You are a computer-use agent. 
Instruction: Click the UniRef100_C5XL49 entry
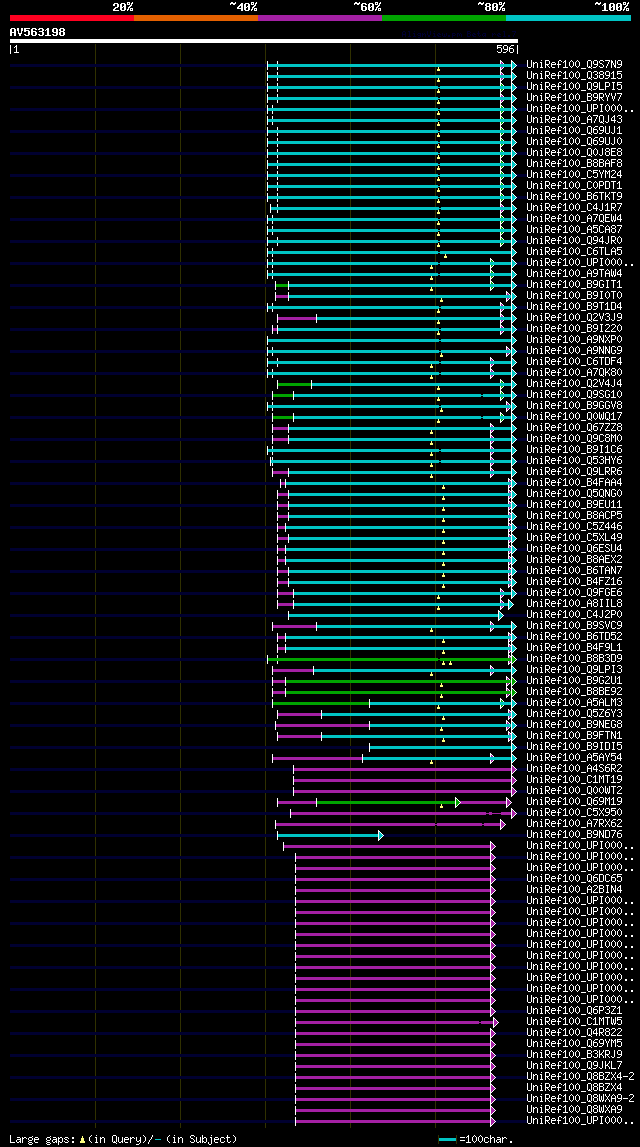click(x=574, y=537)
